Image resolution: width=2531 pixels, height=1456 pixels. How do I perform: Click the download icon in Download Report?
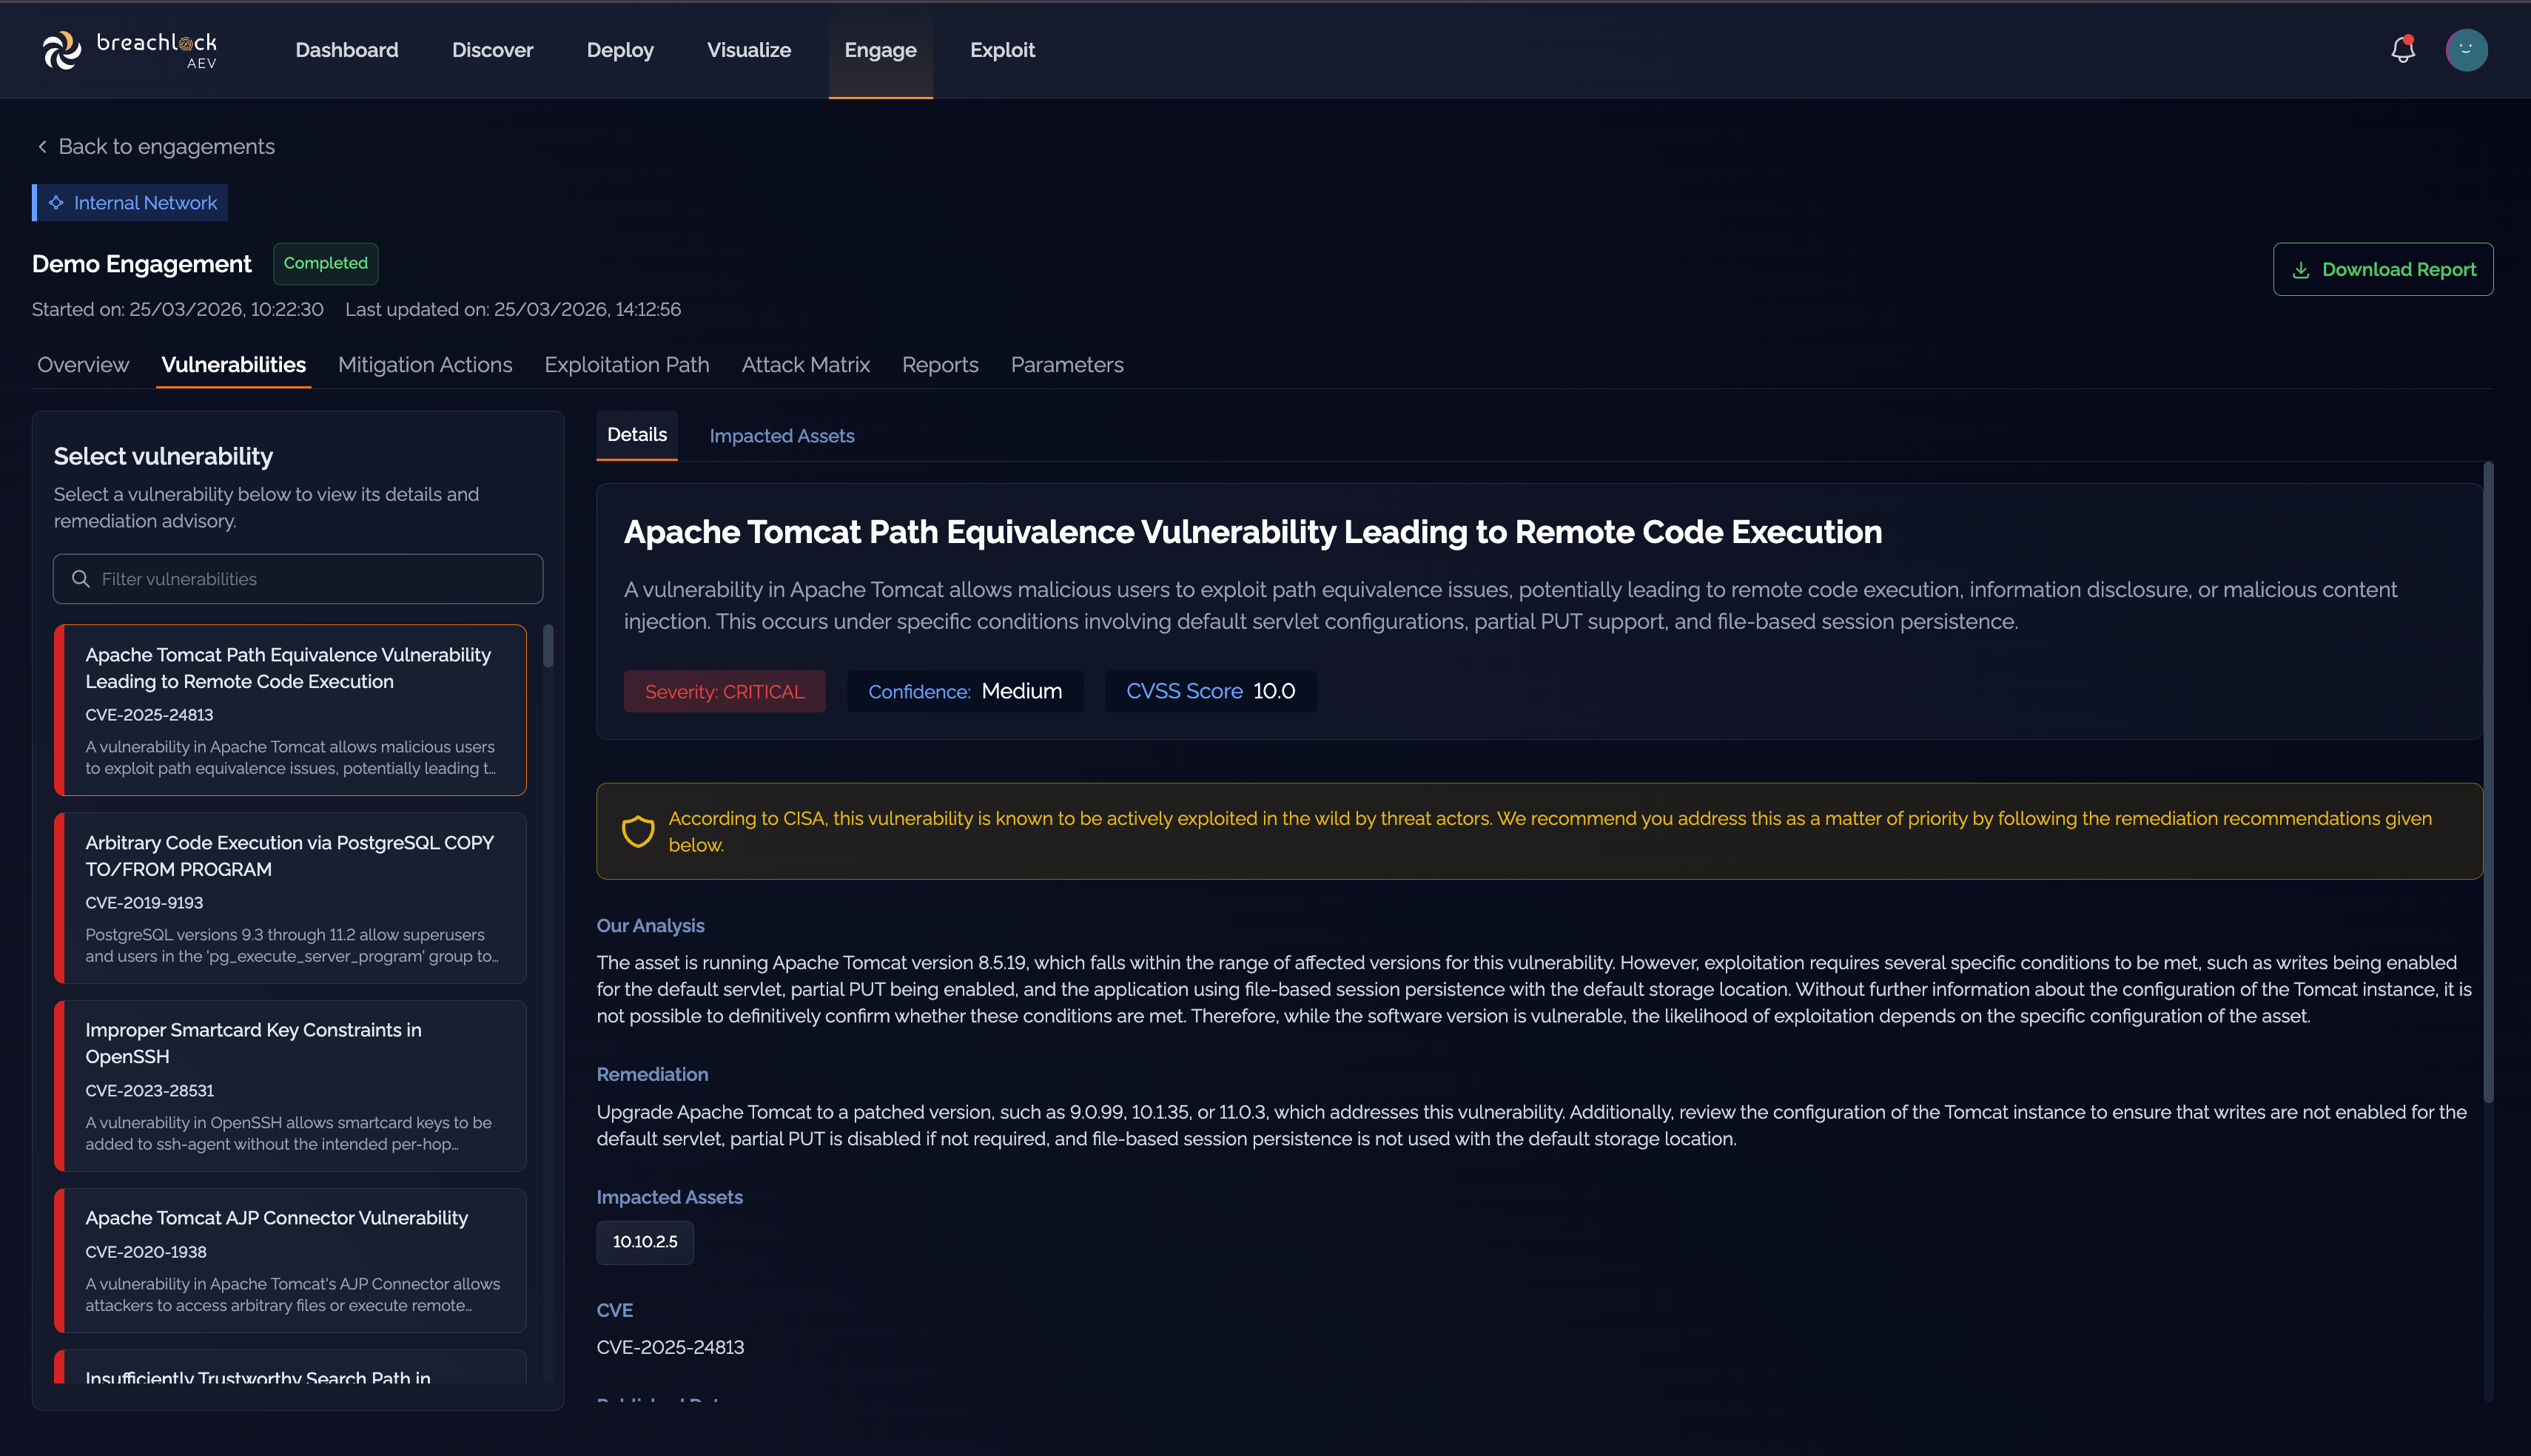click(2300, 270)
